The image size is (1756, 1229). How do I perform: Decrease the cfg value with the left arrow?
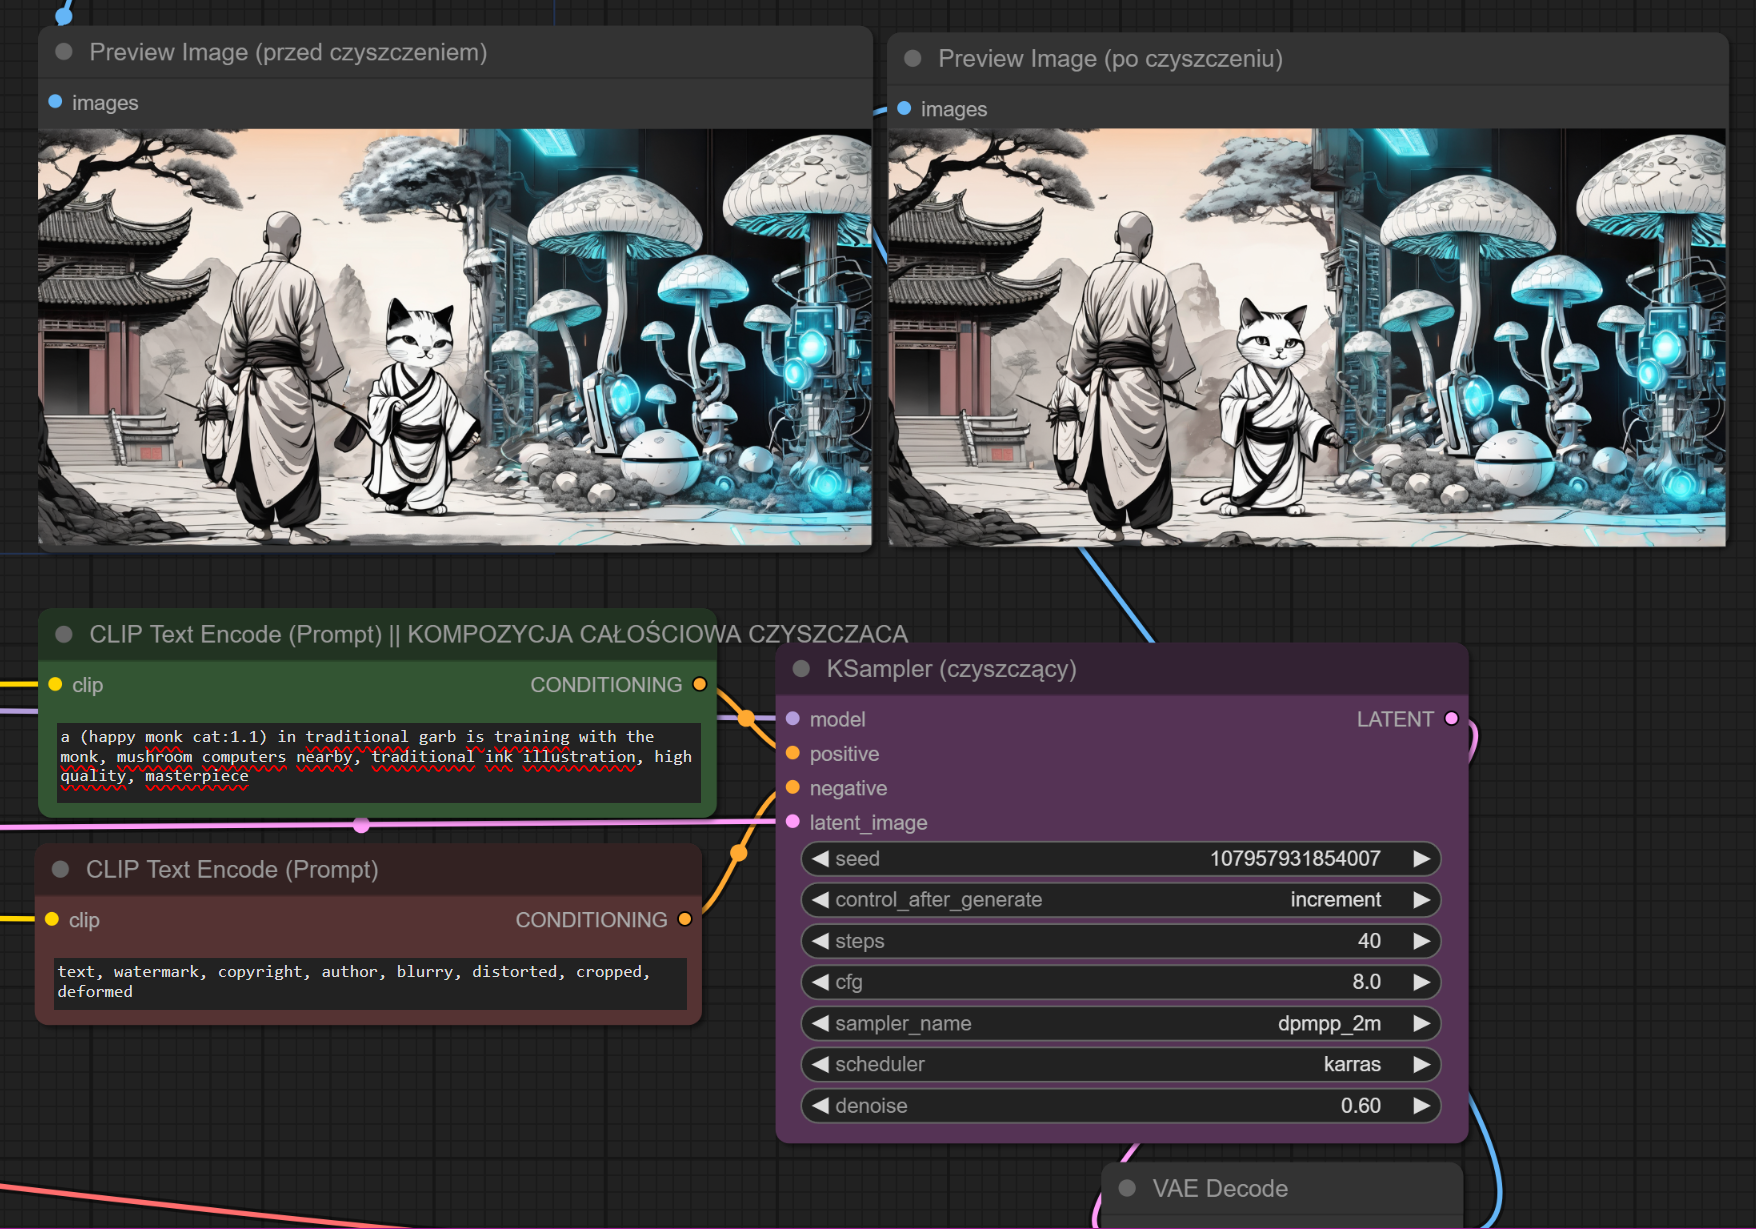(x=820, y=982)
